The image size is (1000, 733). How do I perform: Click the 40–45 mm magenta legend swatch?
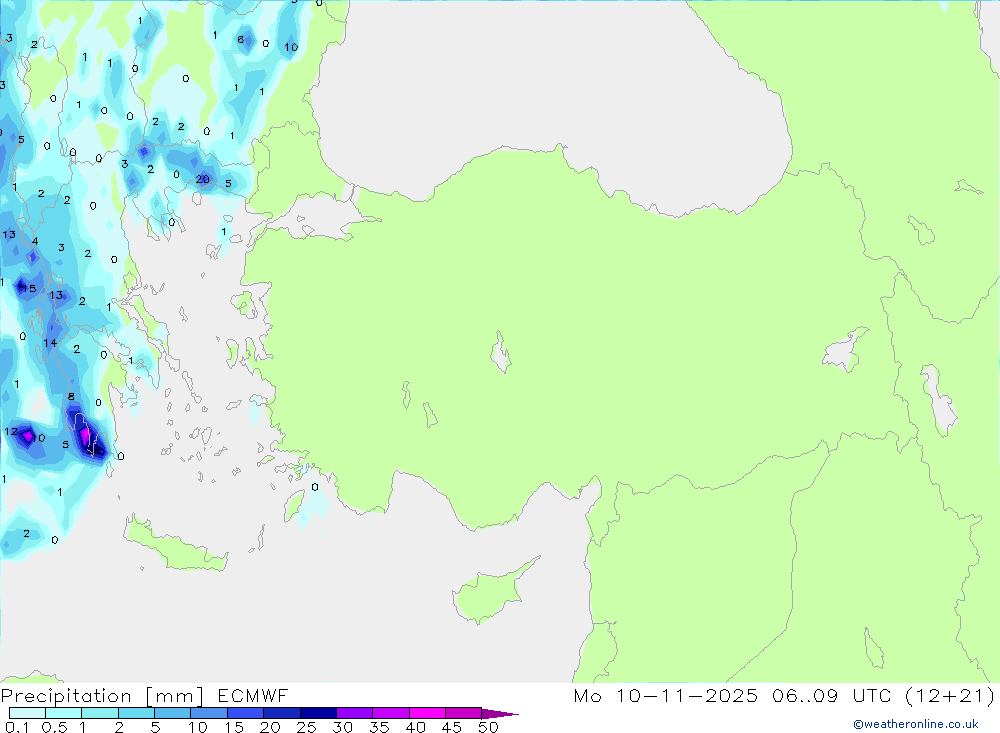(427, 713)
